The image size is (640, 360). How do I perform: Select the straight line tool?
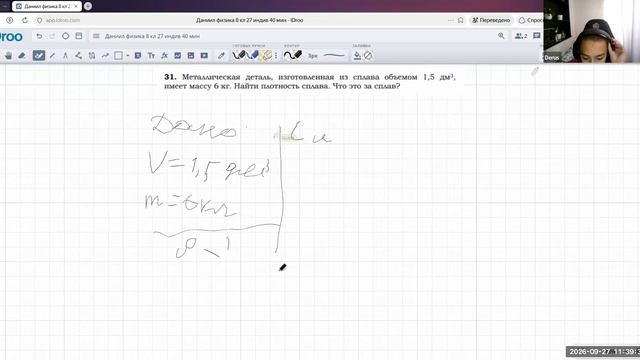pyautogui.click(x=52, y=56)
